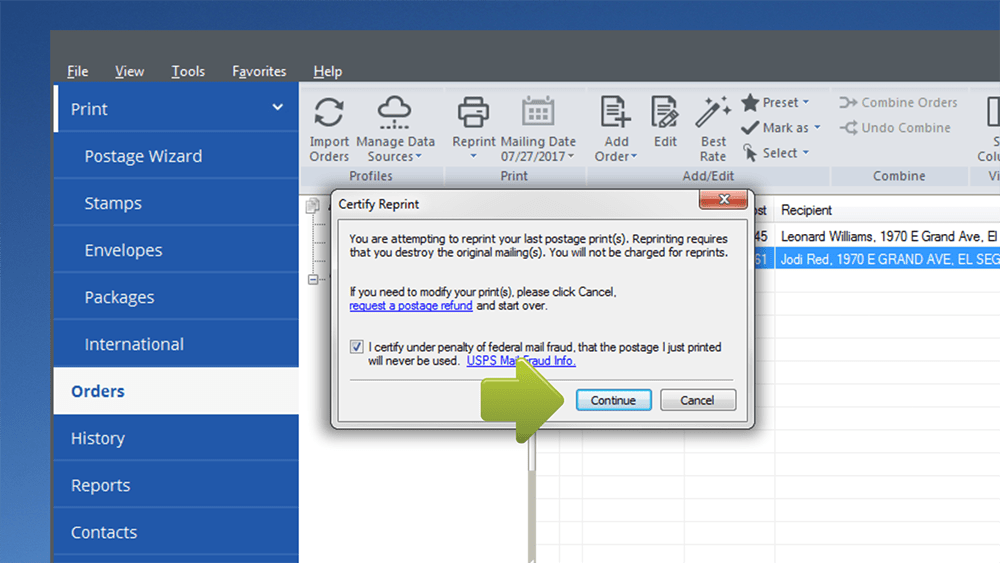Close the Certify Reprint dialog with X

pyautogui.click(x=723, y=199)
